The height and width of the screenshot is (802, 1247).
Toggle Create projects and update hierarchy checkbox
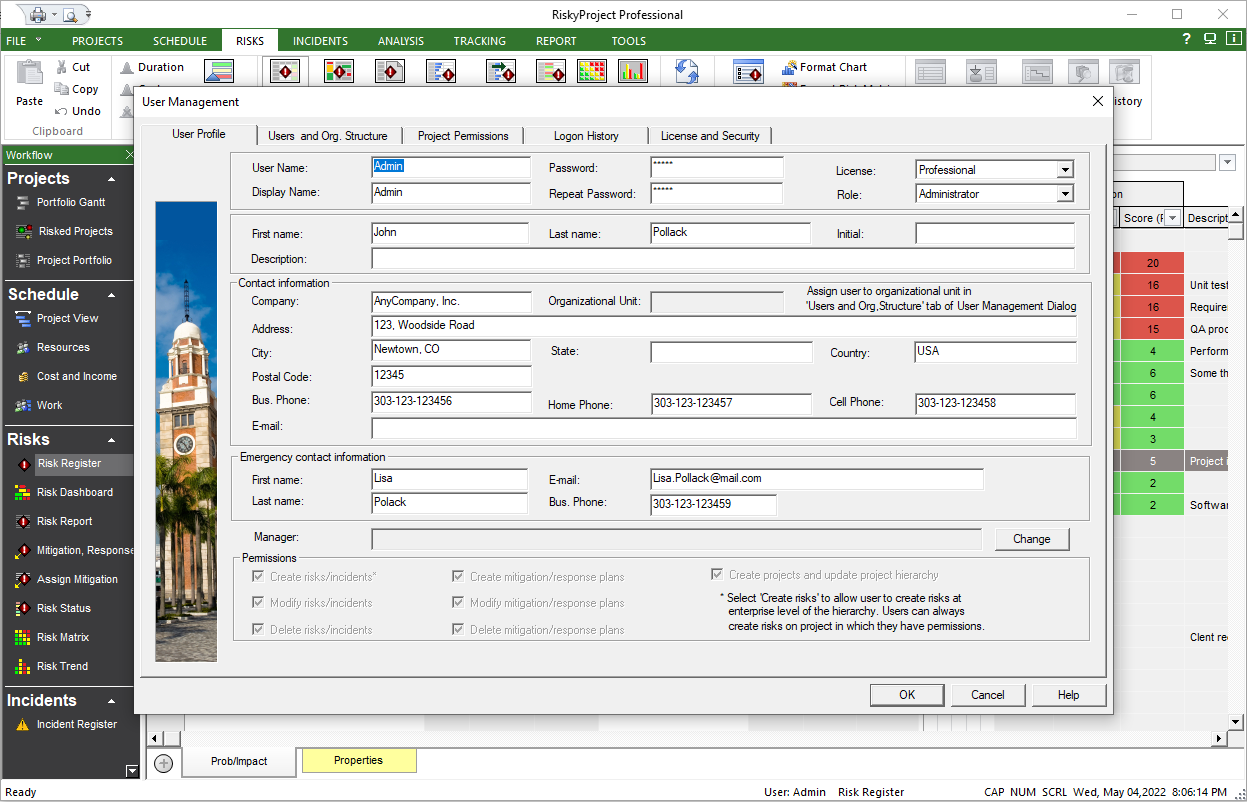pos(717,575)
